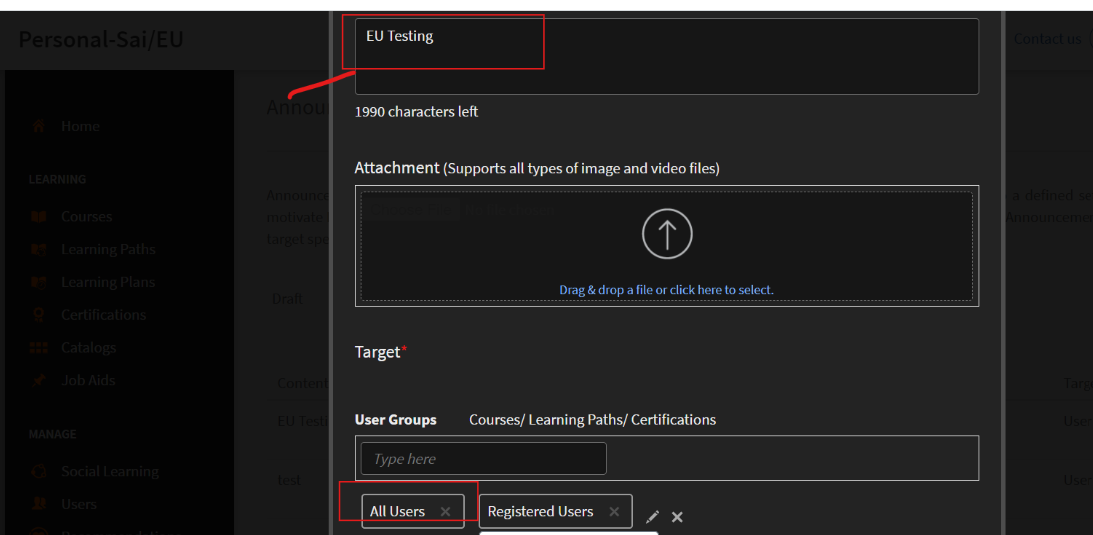Click the pencil edit icon beside tags

pyautogui.click(x=653, y=517)
